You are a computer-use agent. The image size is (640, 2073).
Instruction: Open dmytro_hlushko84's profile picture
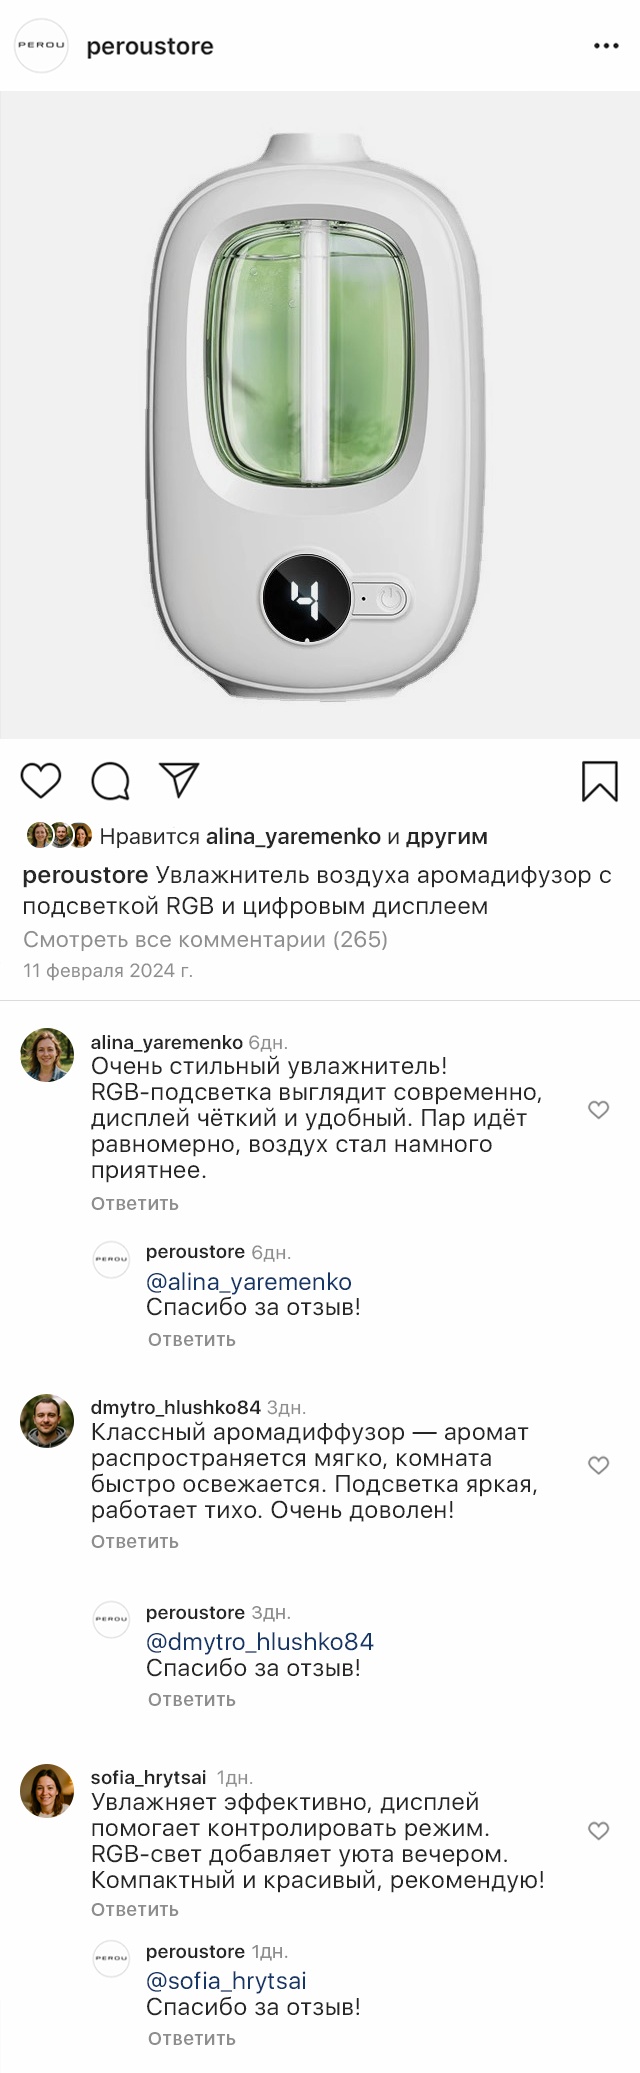[47, 1420]
